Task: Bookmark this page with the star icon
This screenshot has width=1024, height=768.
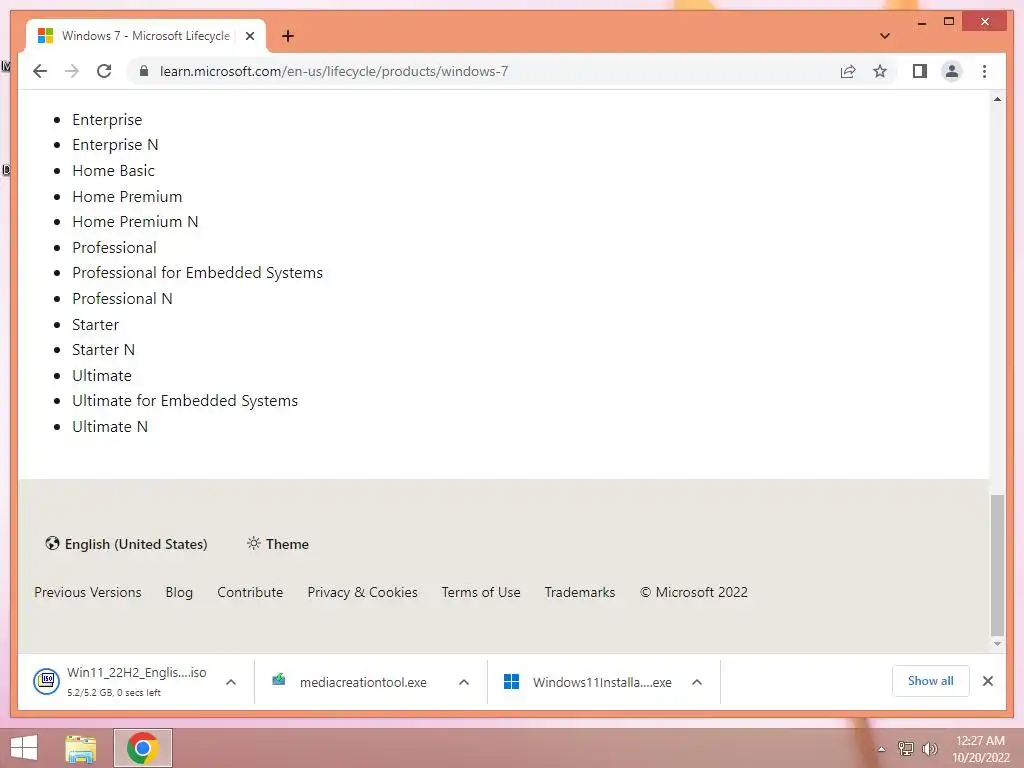Action: click(x=880, y=71)
